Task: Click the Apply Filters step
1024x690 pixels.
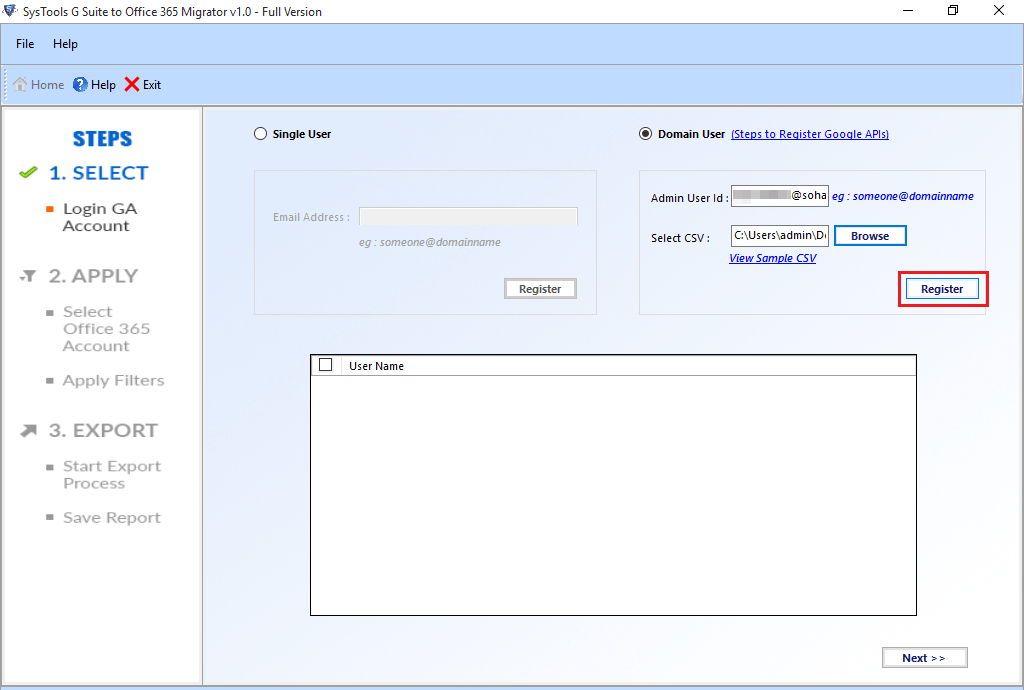Action: [x=113, y=381]
